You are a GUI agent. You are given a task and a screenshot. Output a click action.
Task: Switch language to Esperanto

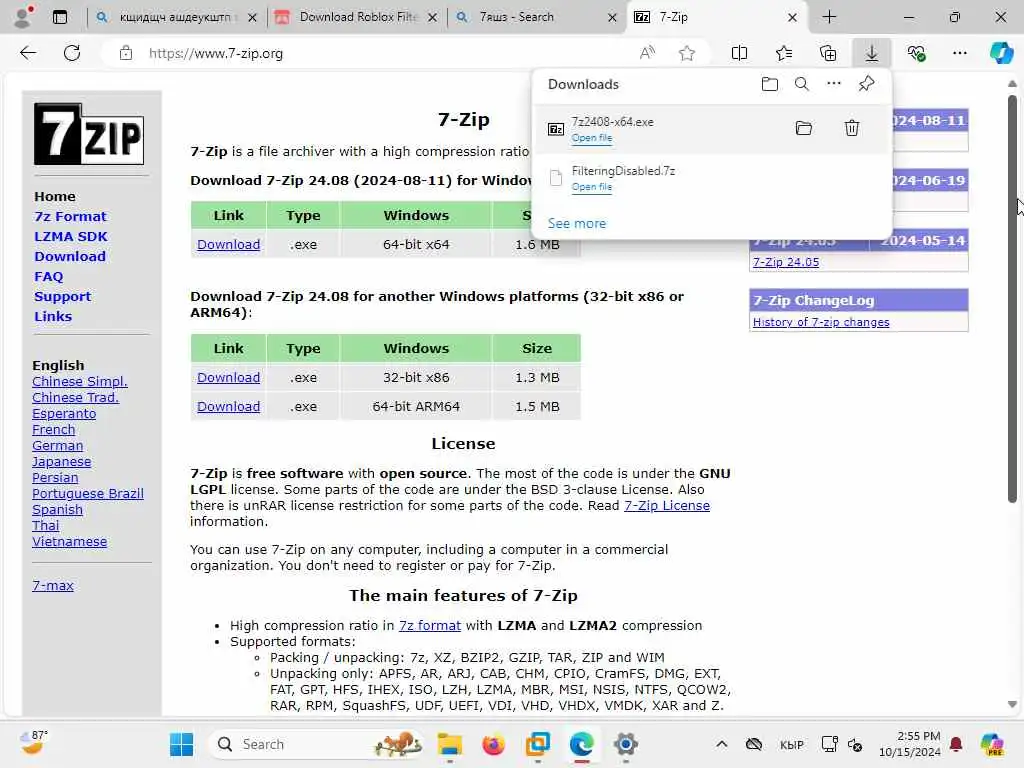64,413
